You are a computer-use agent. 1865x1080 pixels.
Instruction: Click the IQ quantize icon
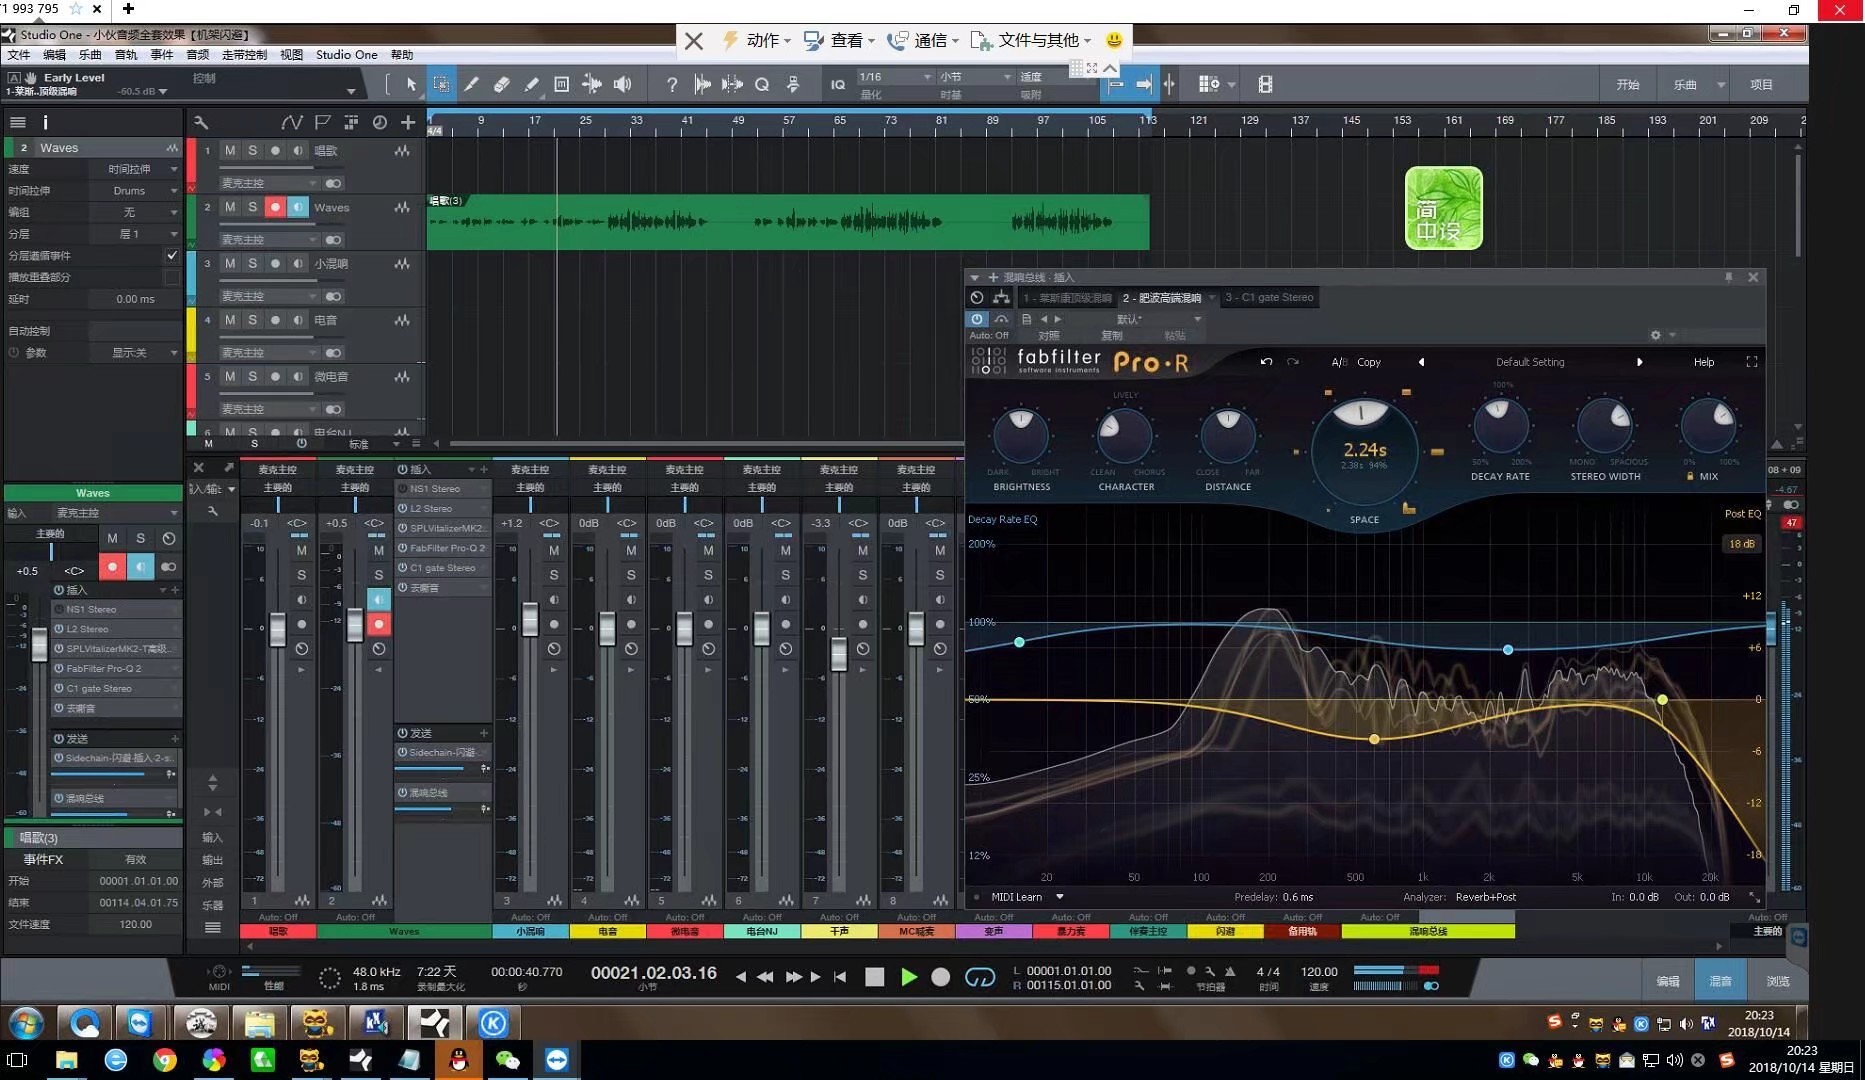[x=838, y=85]
